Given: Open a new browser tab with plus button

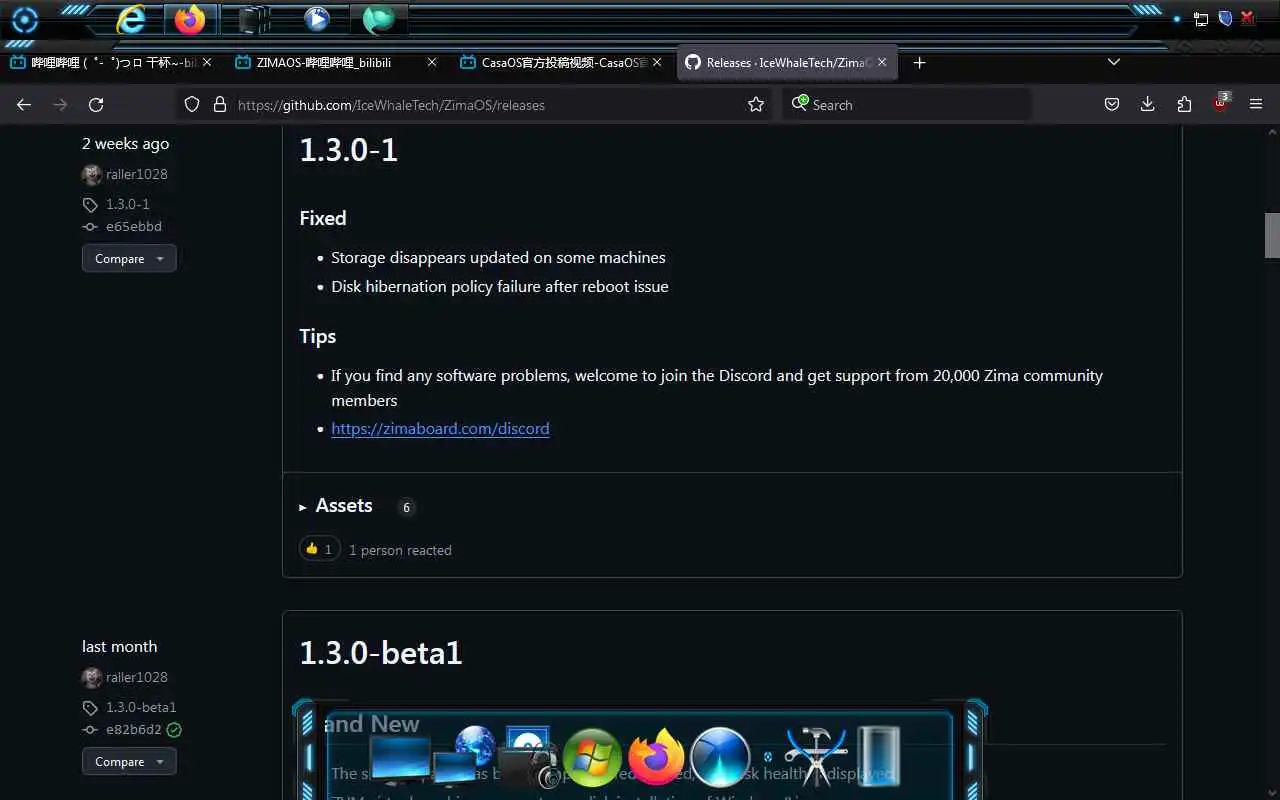Looking at the screenshot, I should [920, 62].
